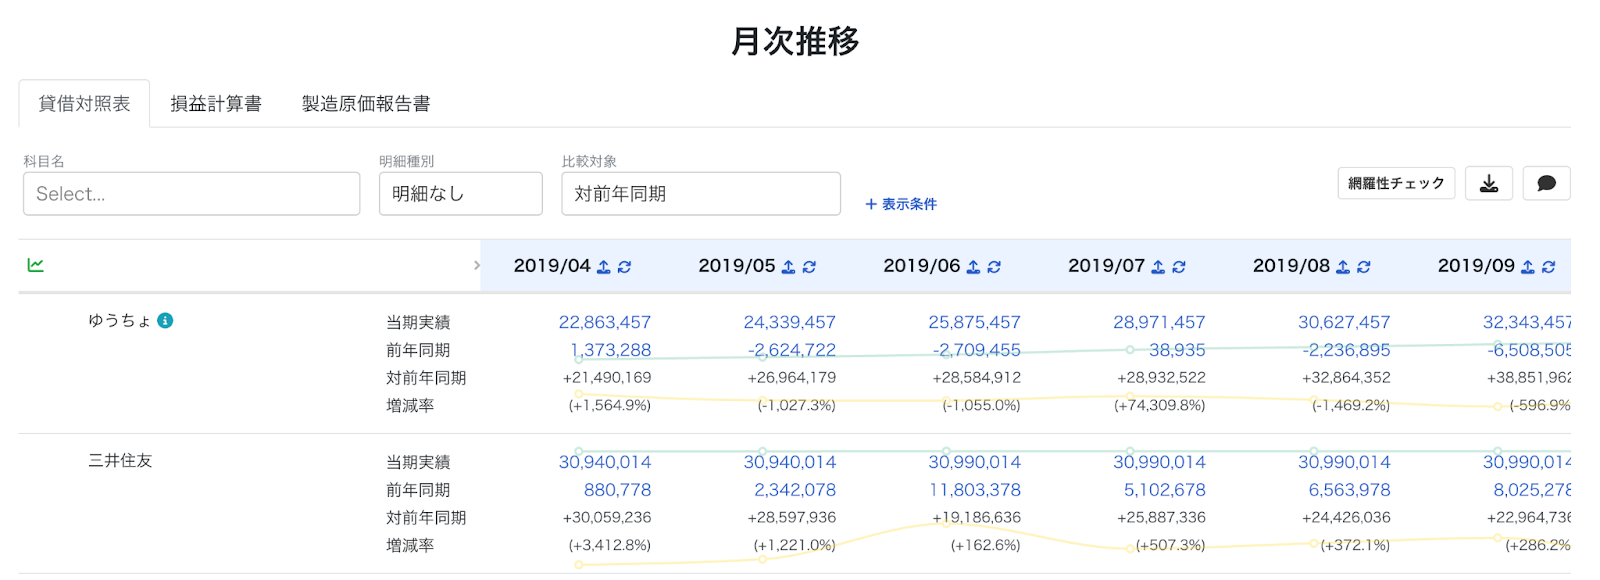This screenshot has height=580, width=1600.
Task: Open ゆうちょ prior-year value -2,624,722
Action: (x=792, y=350)
